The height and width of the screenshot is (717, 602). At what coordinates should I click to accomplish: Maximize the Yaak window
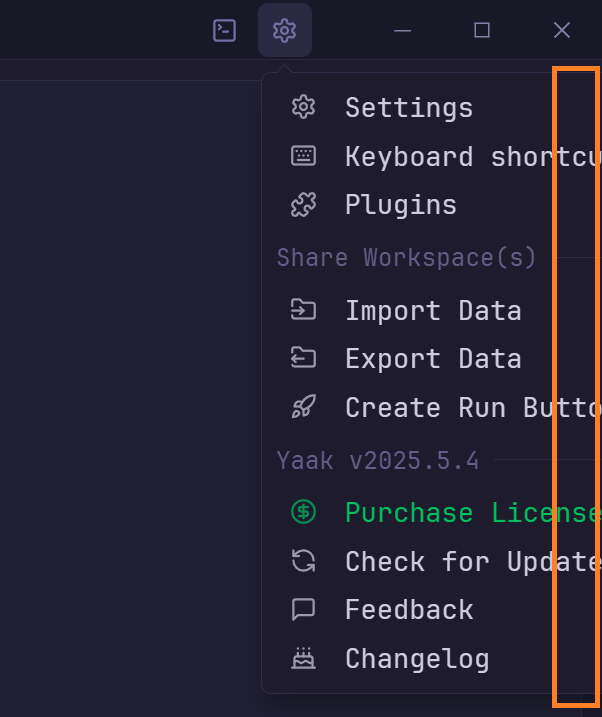click(x=482, y=30)
